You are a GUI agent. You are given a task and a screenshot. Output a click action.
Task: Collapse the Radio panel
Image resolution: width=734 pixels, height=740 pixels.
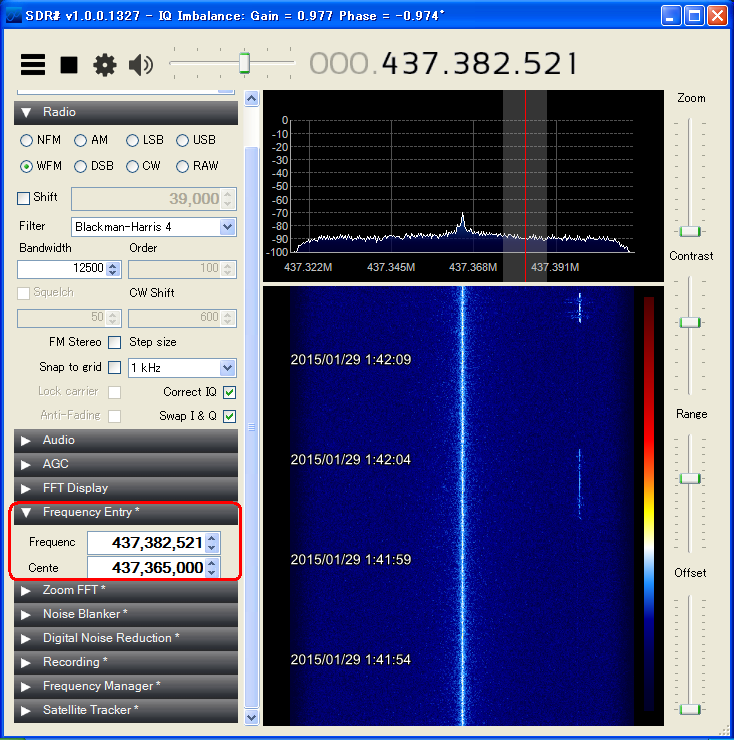point(126,112)
